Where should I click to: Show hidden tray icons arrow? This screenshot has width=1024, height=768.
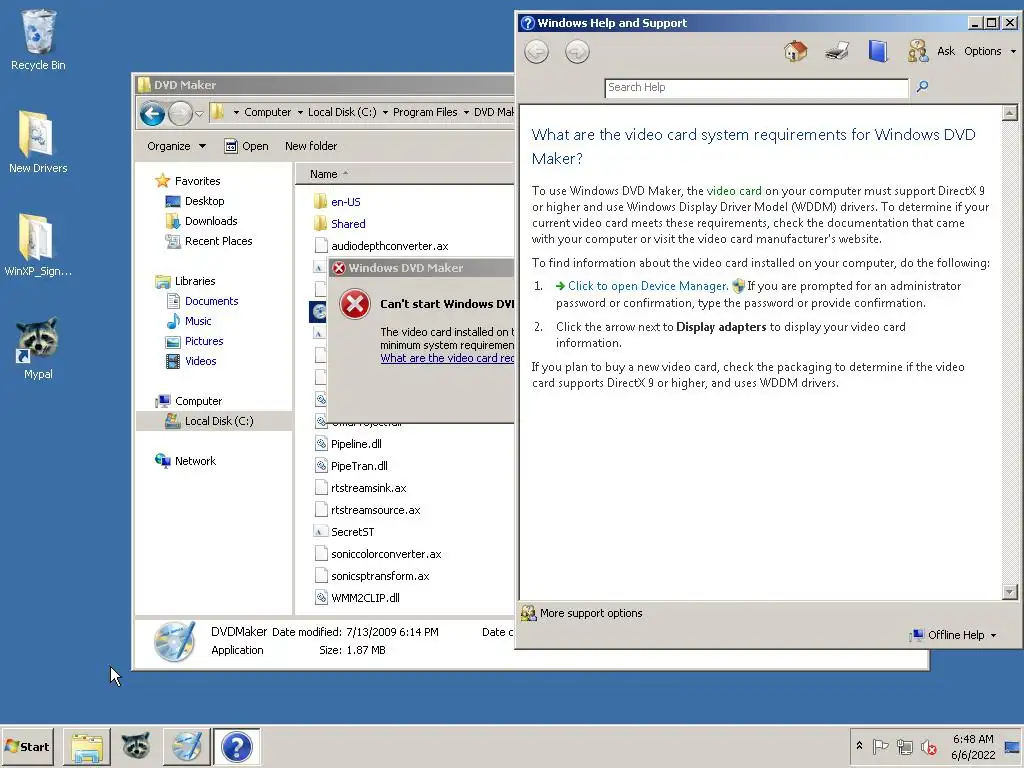[x=859, y=746]
